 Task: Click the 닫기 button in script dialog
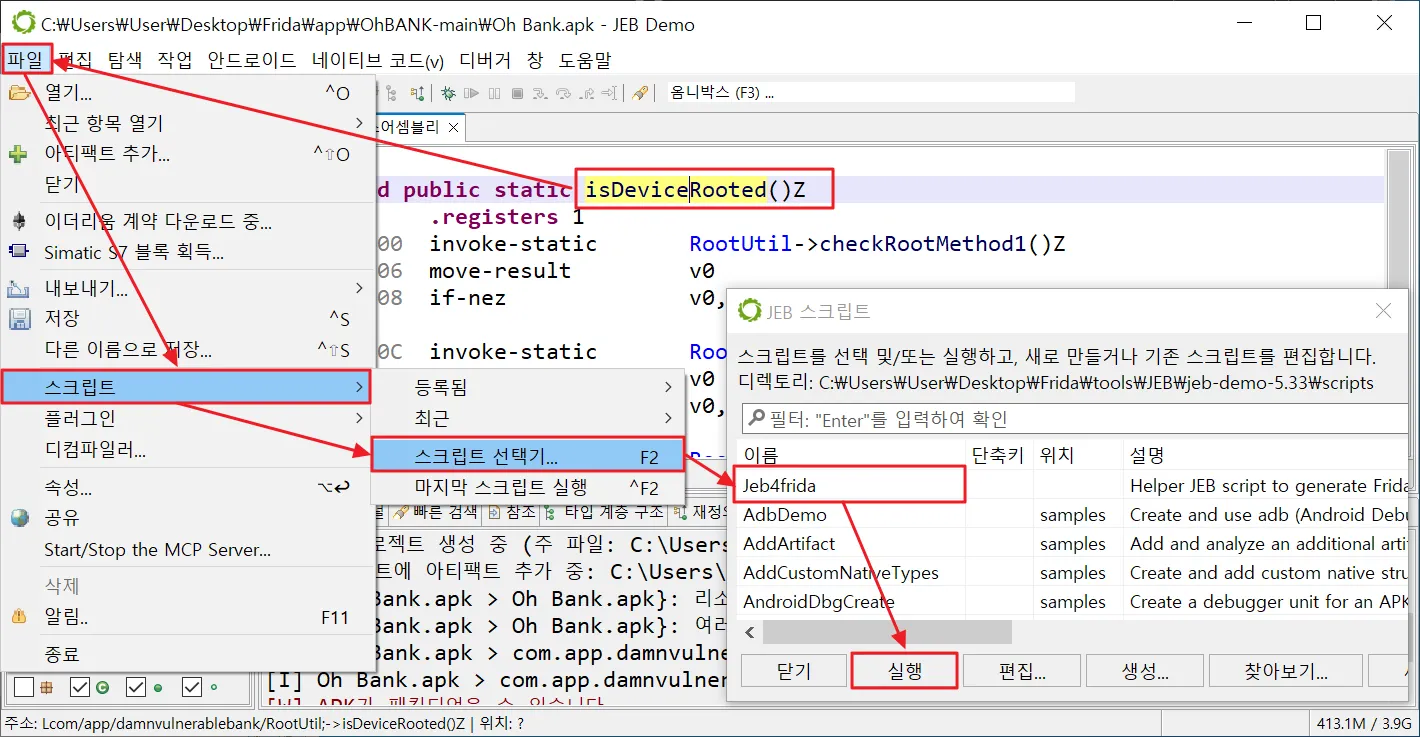[793, 671]
